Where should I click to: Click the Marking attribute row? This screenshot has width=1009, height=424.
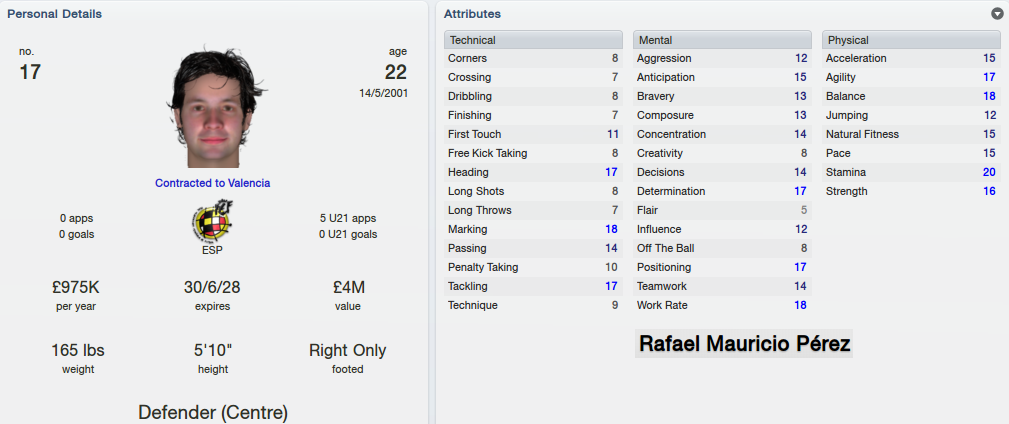(x=533, y=229)
